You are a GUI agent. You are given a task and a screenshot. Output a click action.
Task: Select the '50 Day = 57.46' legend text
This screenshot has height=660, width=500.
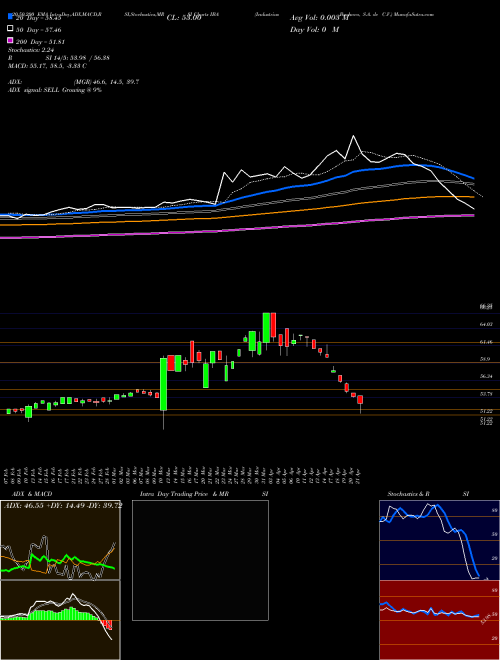39,30
